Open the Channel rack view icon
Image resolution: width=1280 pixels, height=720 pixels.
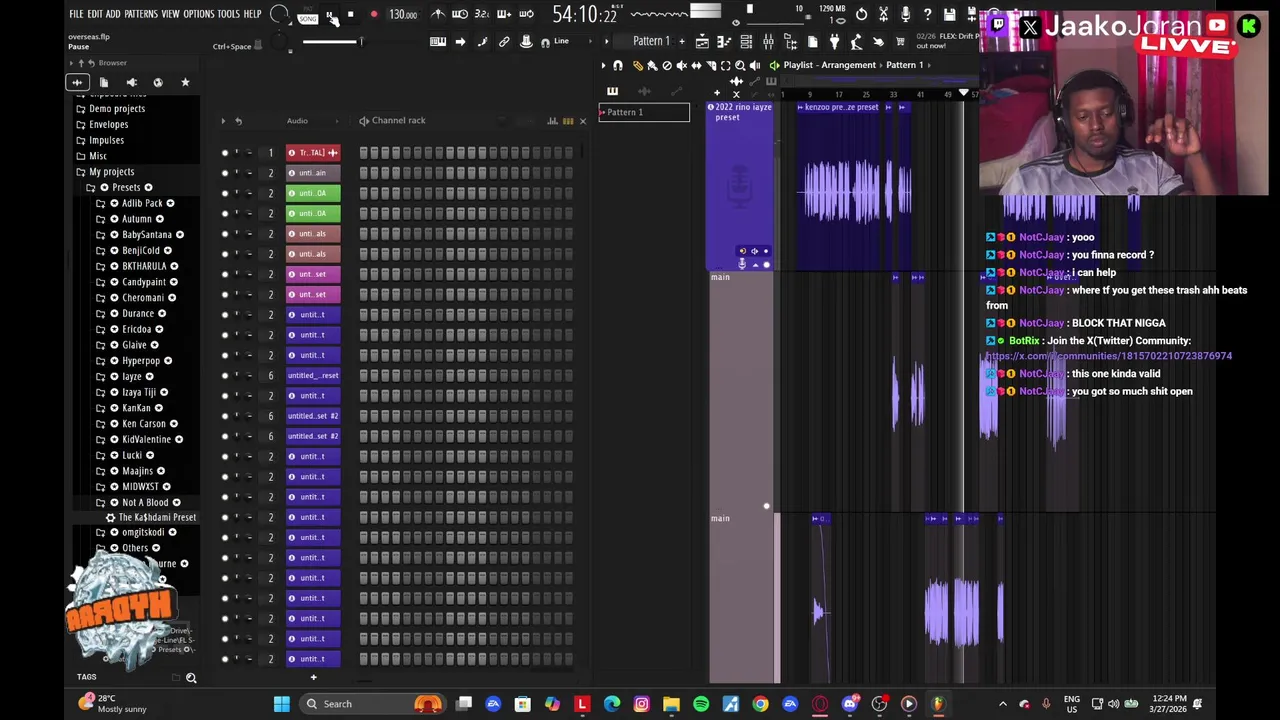tap(746, 41)
